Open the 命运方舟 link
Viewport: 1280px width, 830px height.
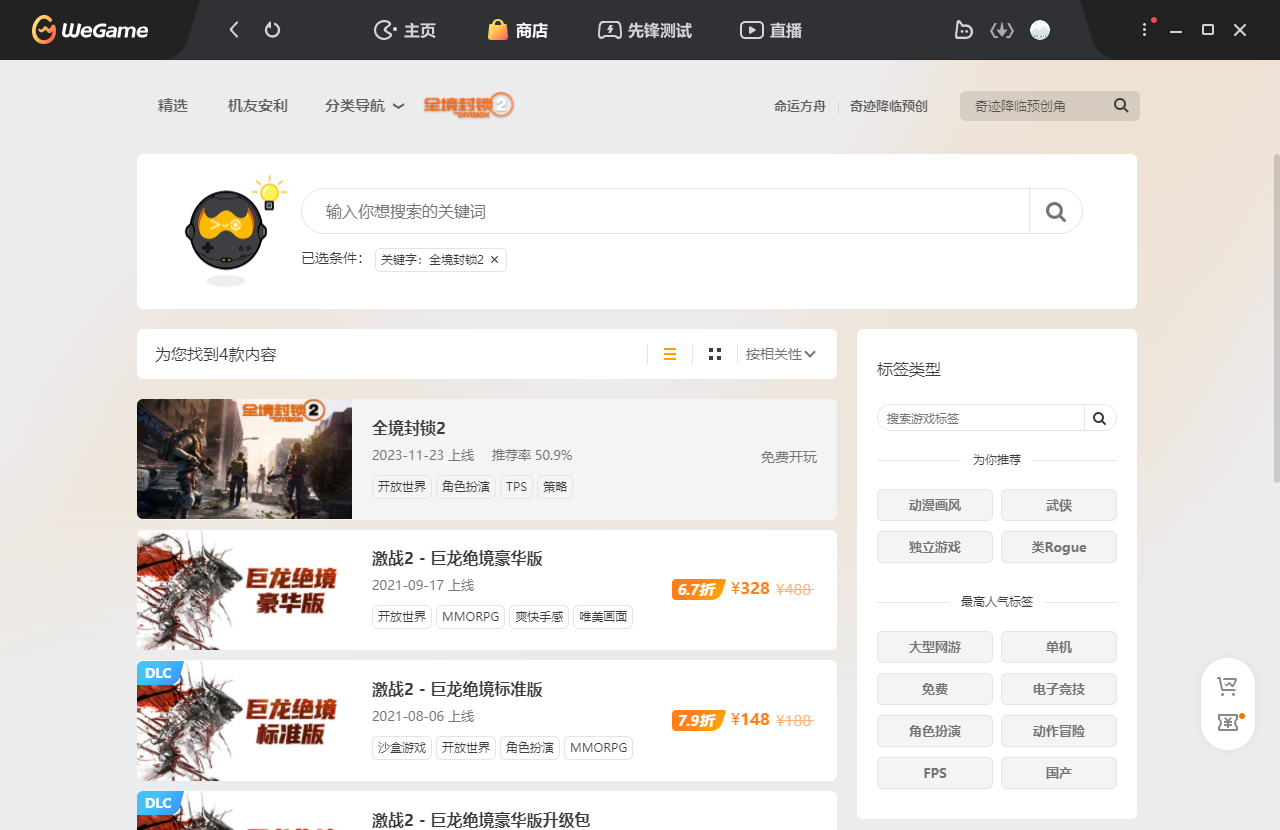(800, 106)
